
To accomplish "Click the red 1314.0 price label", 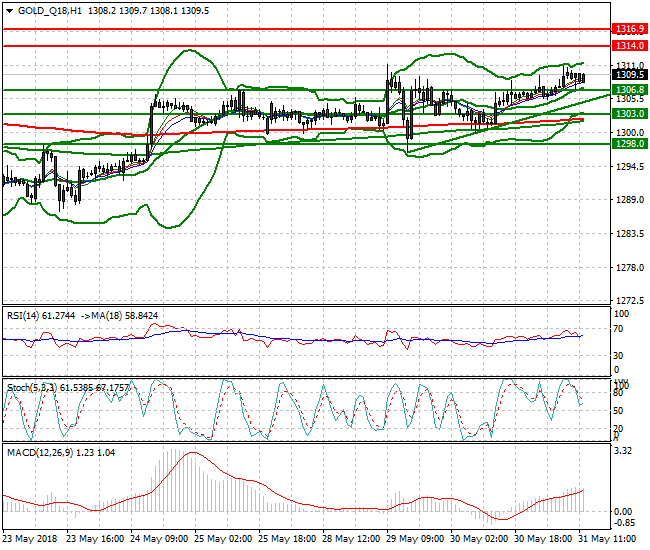I will (629, 46).
